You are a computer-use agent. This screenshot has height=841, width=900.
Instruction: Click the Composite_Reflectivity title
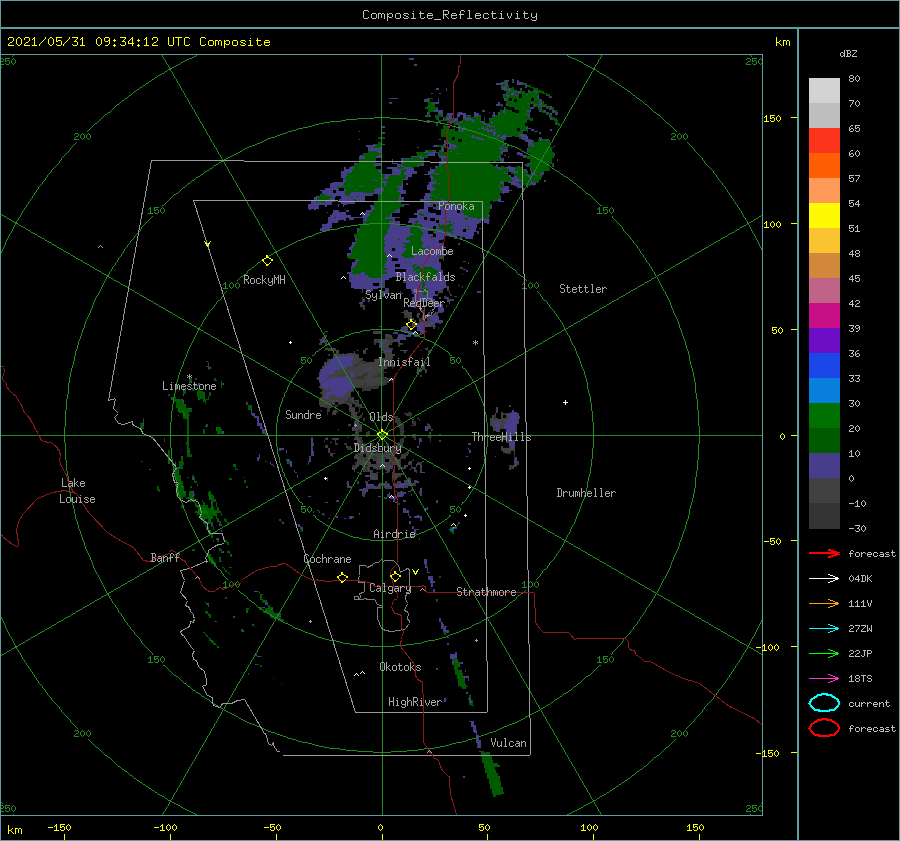450,15
